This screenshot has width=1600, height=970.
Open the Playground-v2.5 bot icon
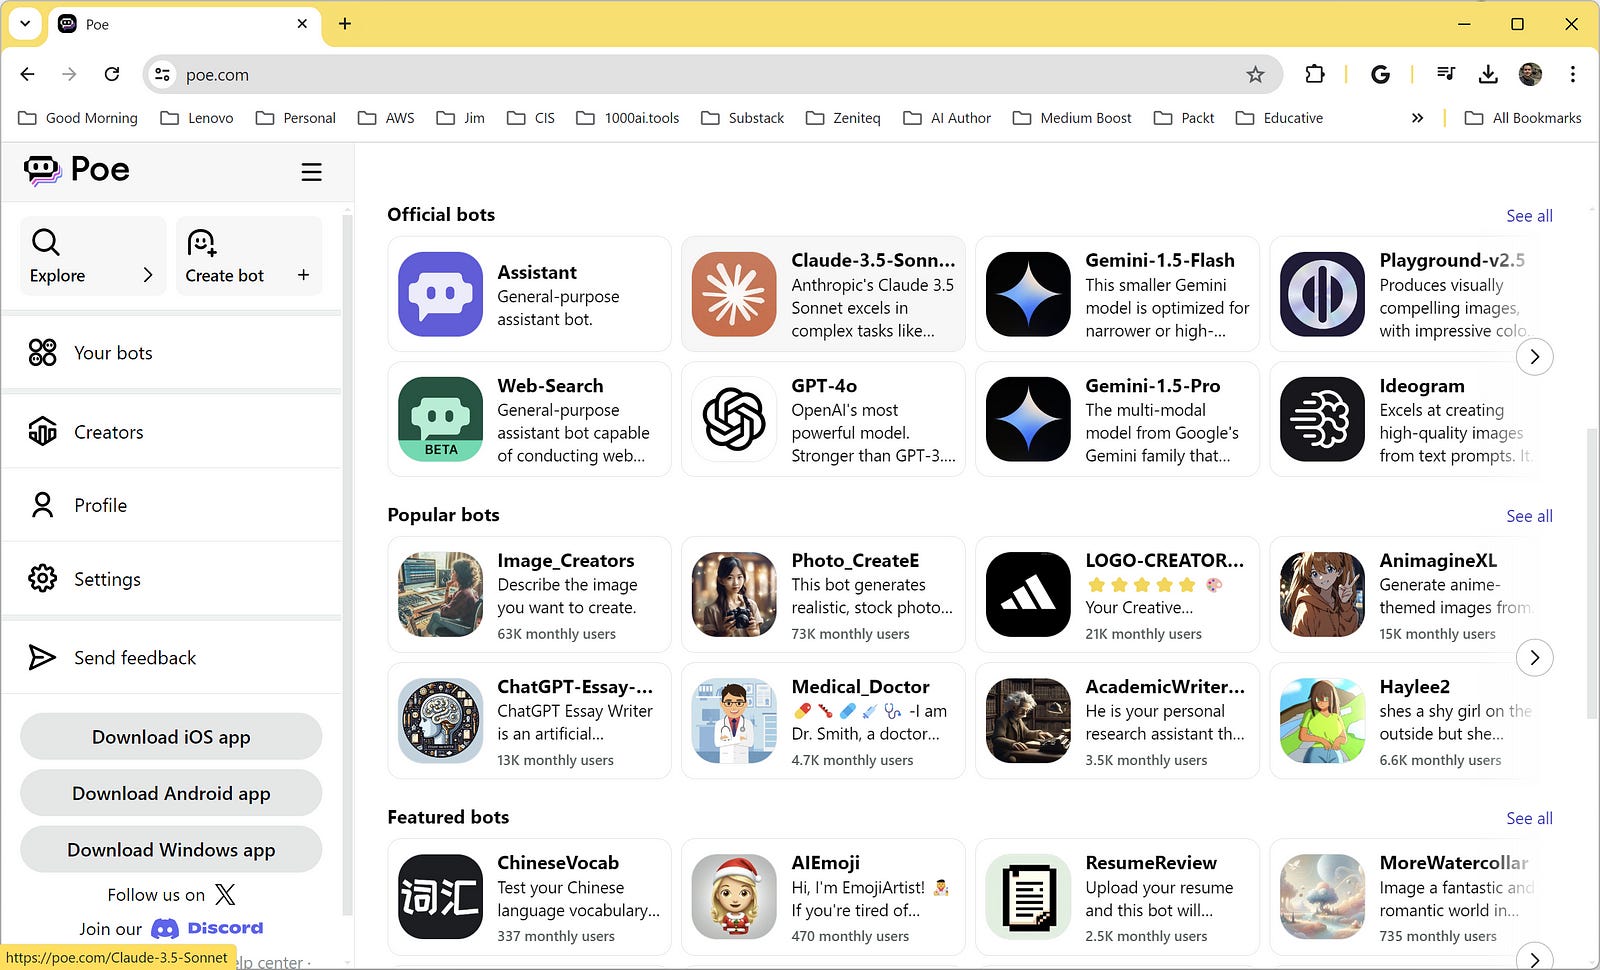tap(1322, 294)
